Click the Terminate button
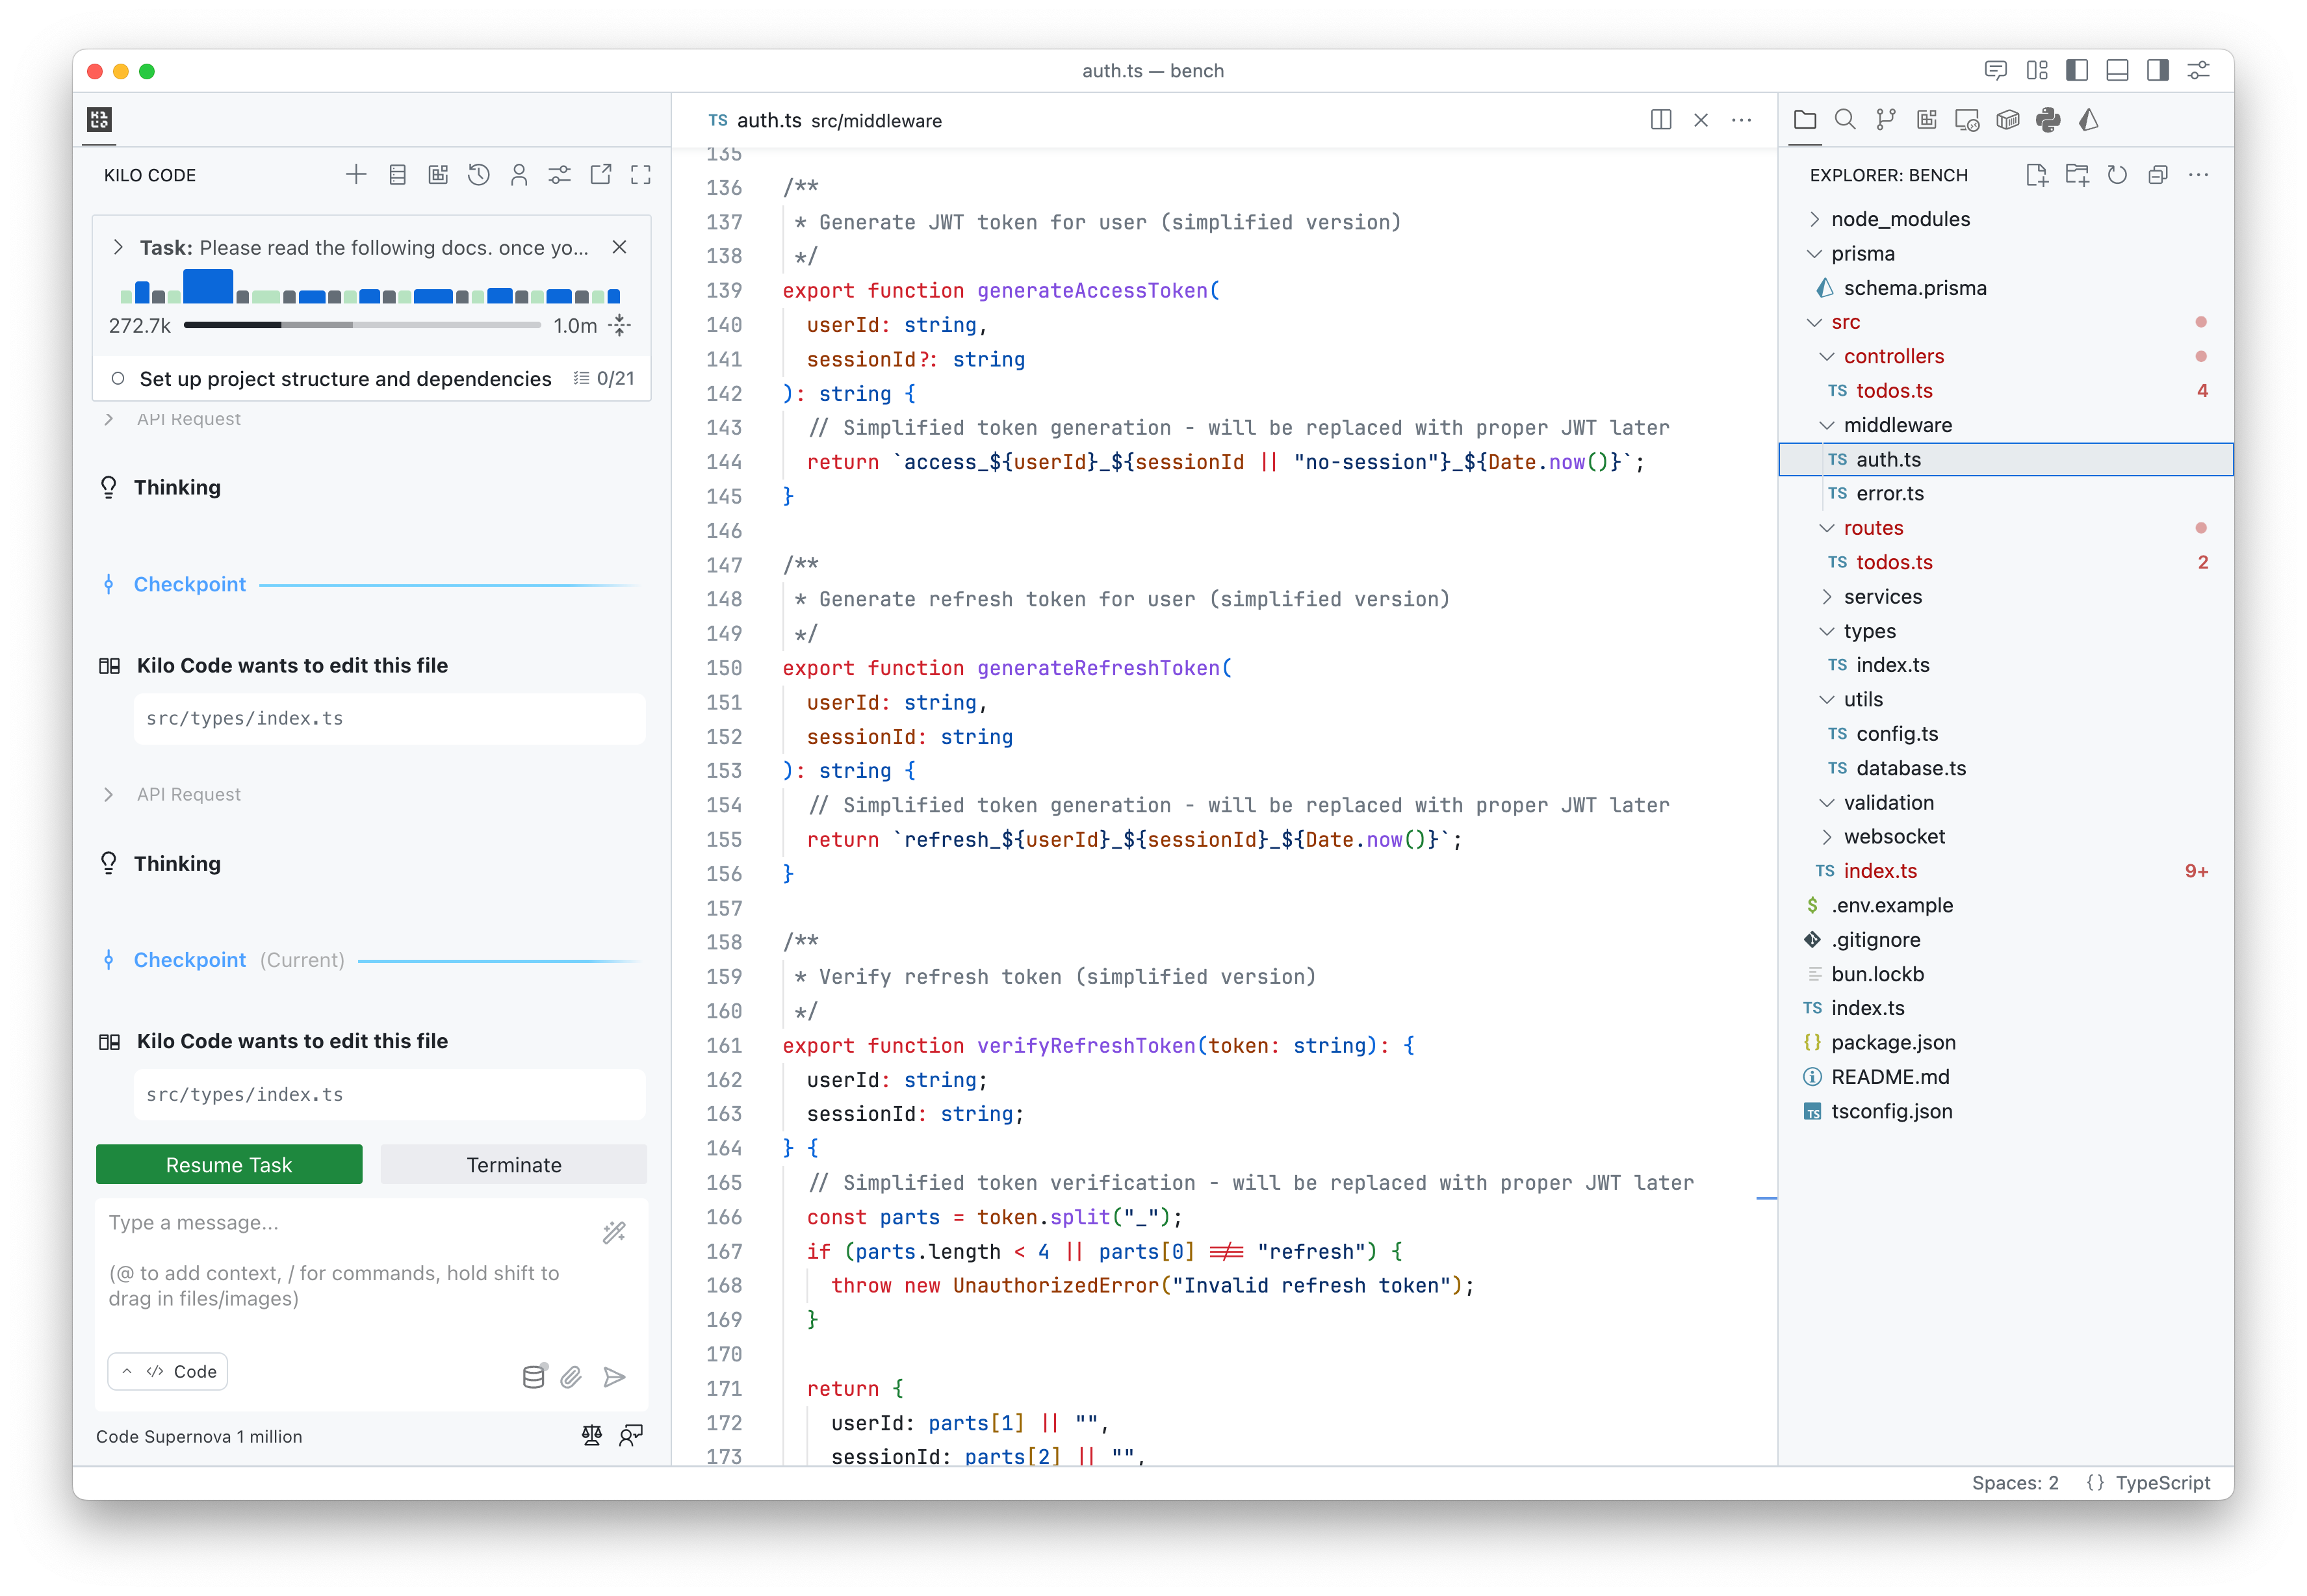 (x=513, y=1164)
